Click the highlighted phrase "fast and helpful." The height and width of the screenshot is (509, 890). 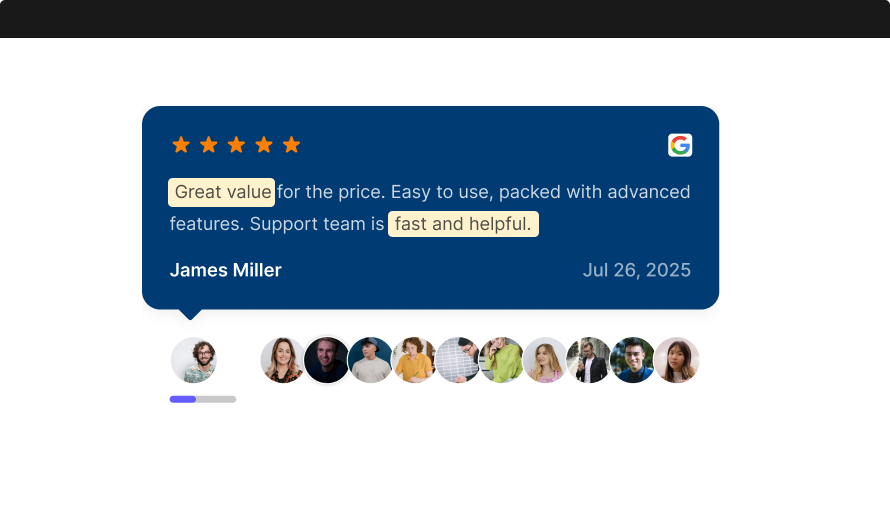pyautogui.click(x=463, y=224)
